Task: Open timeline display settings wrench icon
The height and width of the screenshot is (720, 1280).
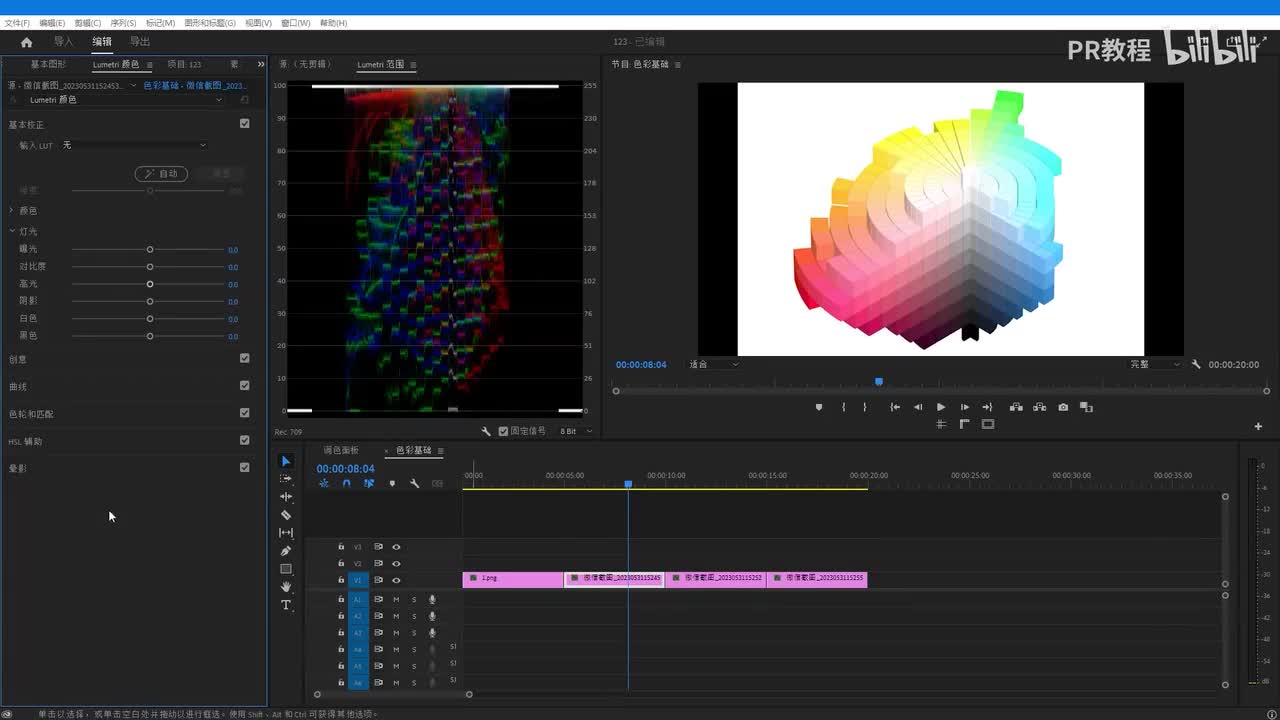Action: point(414,484)
